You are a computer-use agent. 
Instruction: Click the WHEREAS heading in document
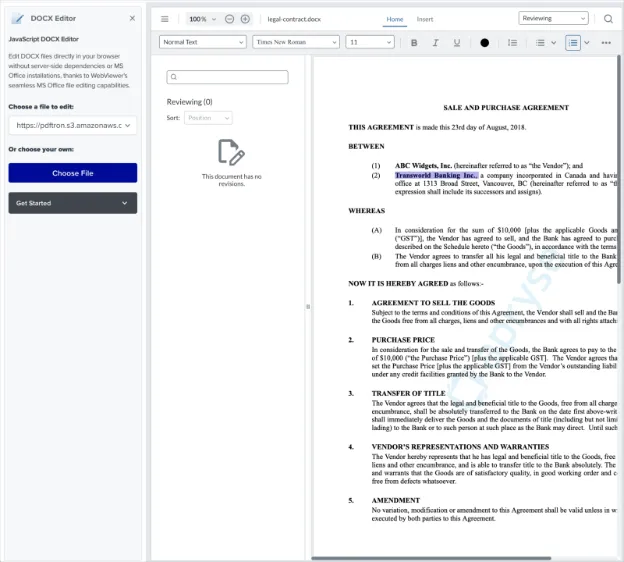[x=367, y=211]
